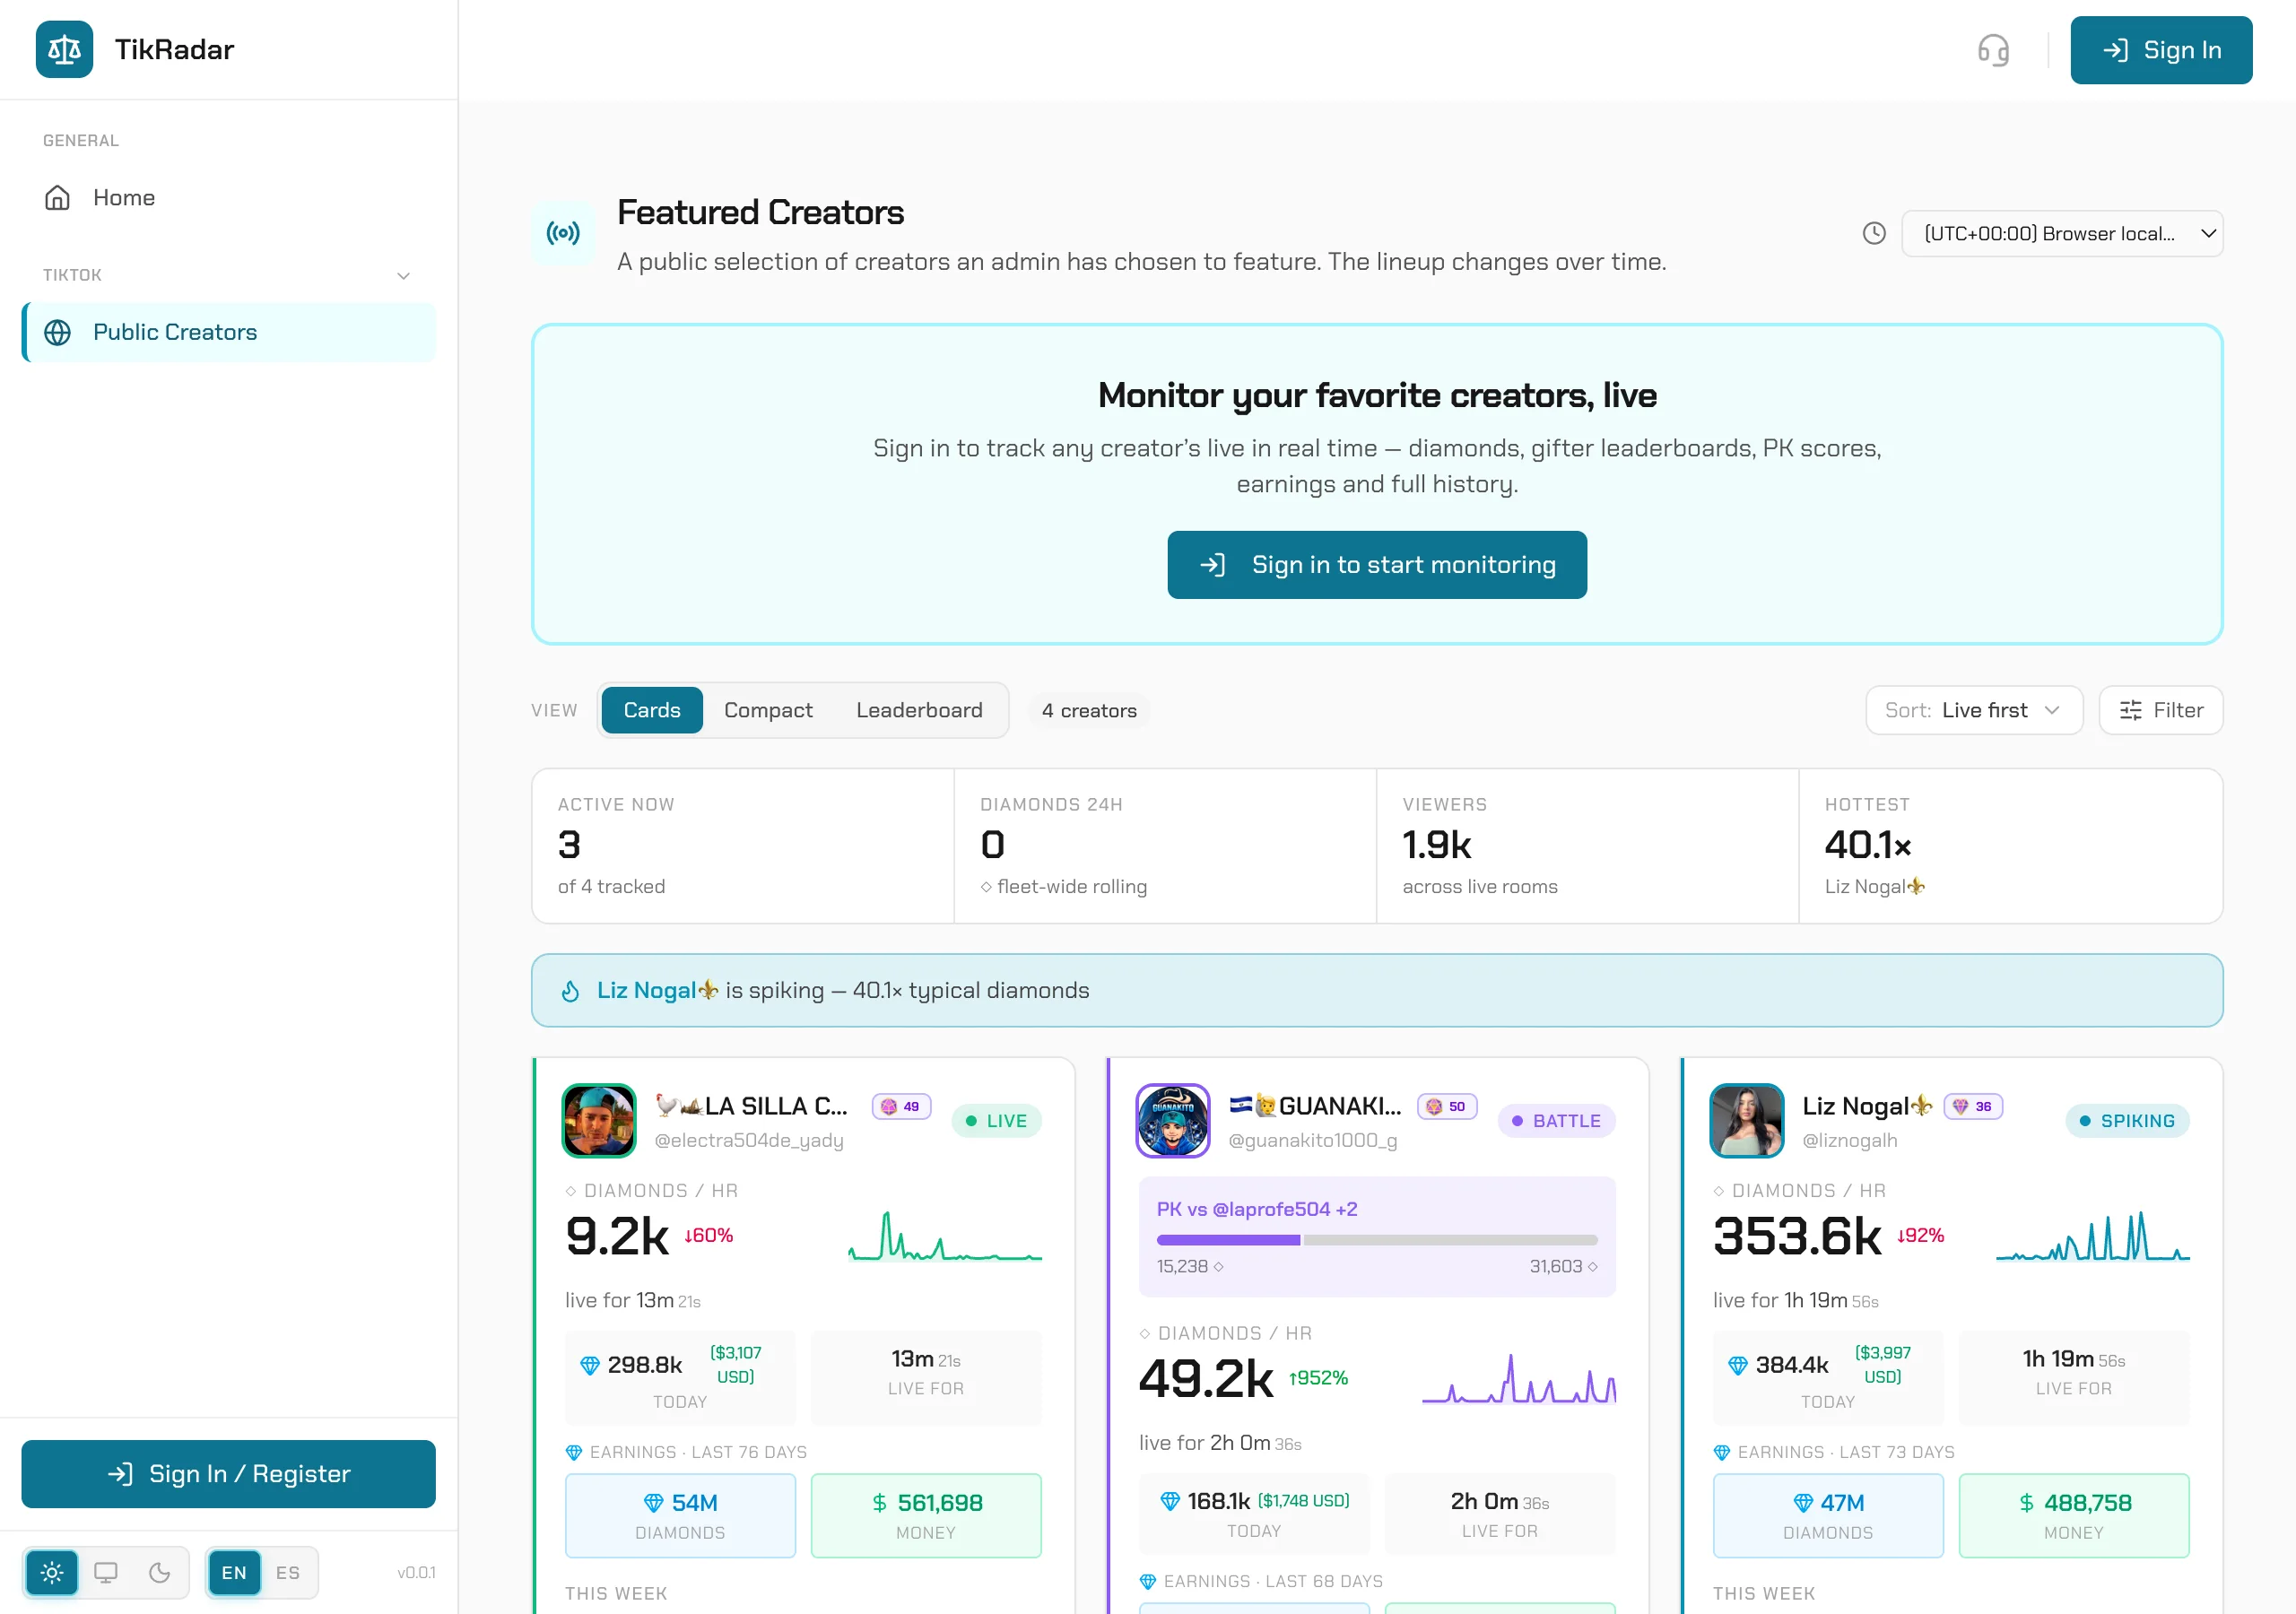Click GUANAKI diamonds sparkline chart

coord(1519,1379)
